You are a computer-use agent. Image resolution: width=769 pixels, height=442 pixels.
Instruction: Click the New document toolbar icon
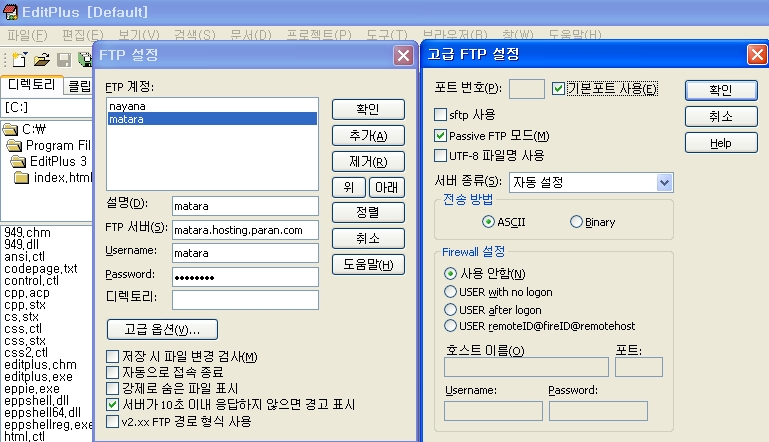(x=20, y=59)
